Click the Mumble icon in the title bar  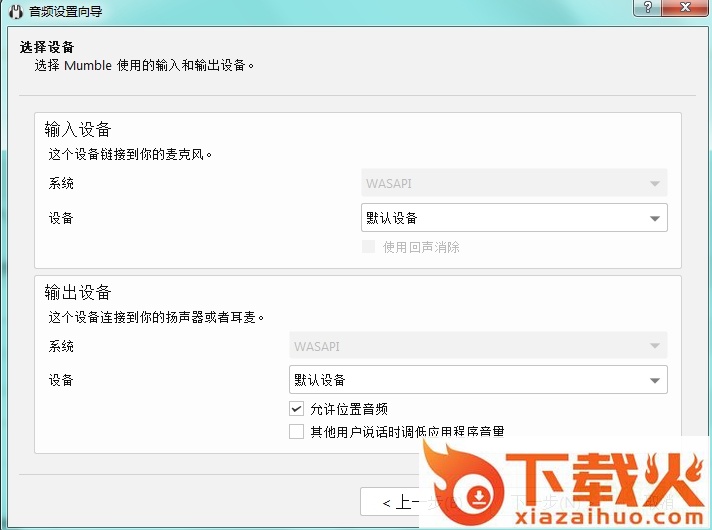tap(14, 11)
